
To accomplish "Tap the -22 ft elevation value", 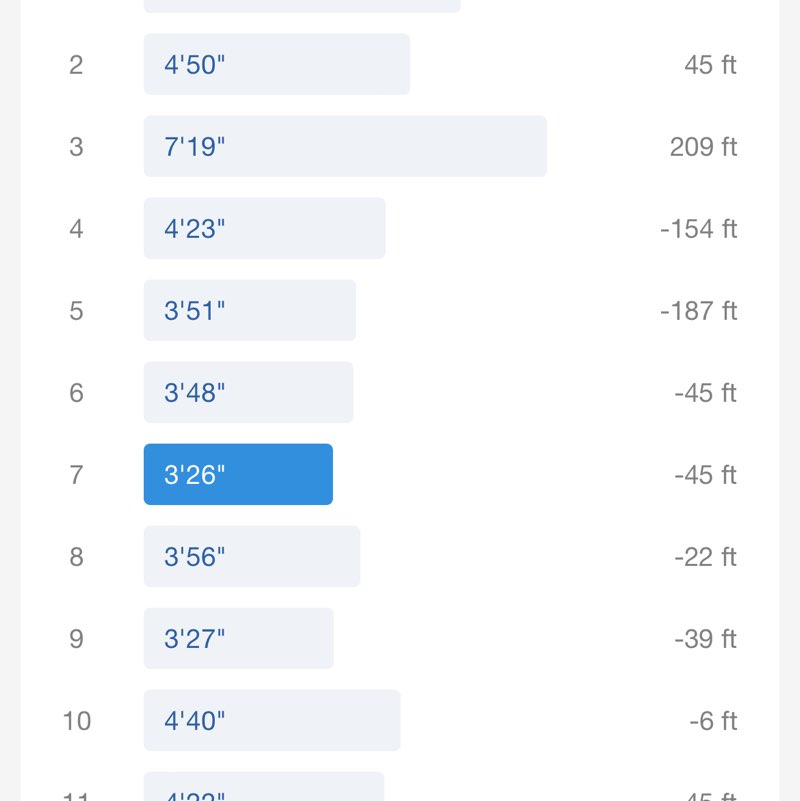I will 705,557.
